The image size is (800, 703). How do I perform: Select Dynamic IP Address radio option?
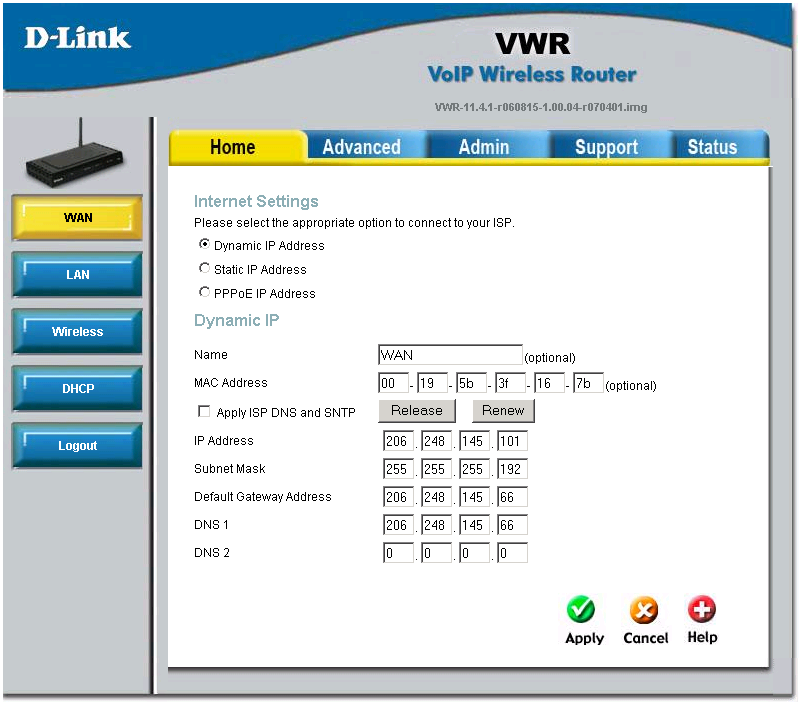coord(204,244)
